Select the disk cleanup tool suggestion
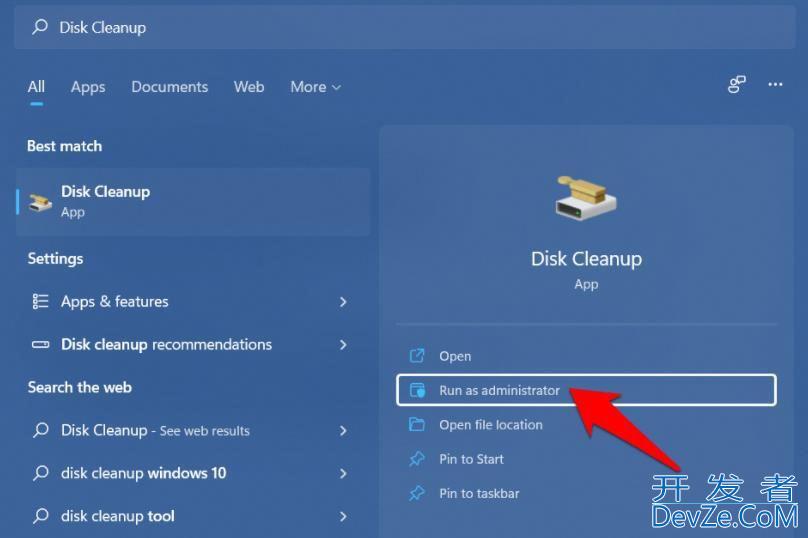This screenshot has height=538, width=808. click(x=193, y=516)
